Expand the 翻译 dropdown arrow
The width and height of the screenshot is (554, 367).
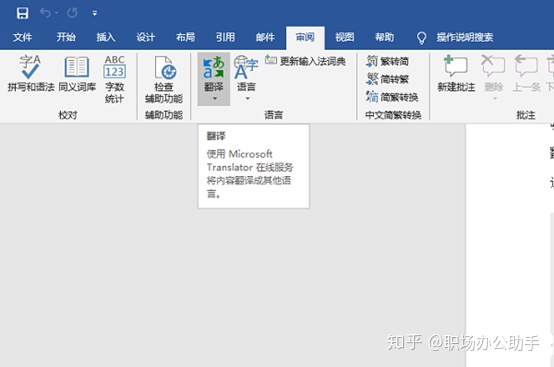[x=214, y=99]
